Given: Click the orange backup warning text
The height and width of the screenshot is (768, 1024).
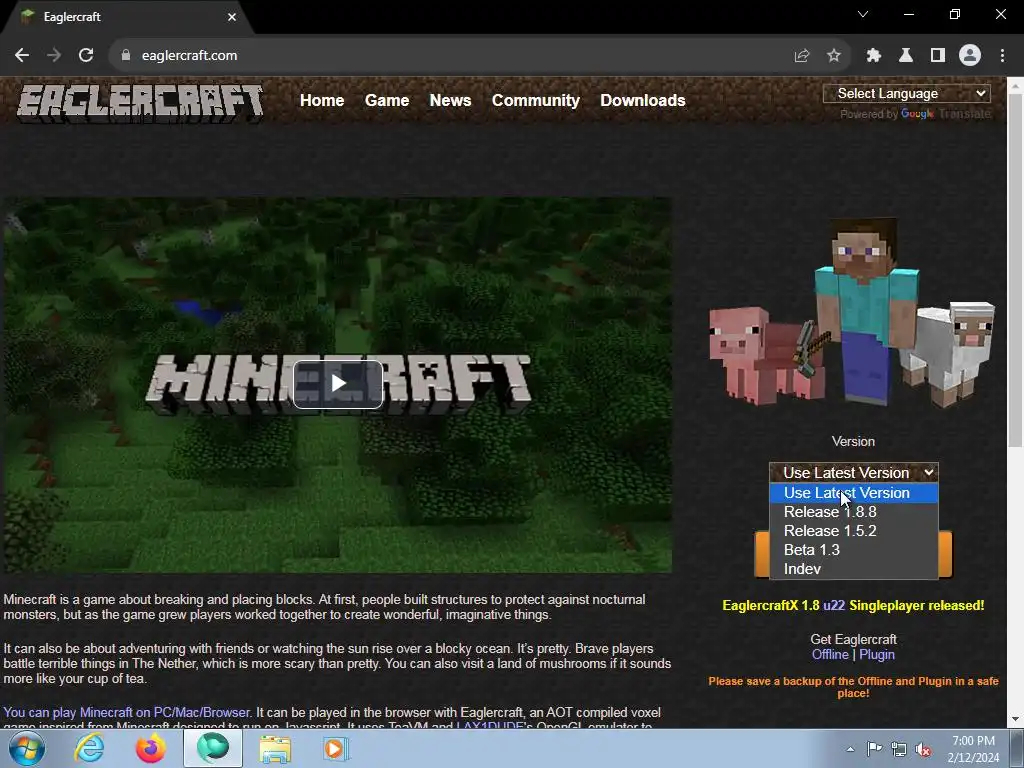Looking at the screenshot, I should [853, 687].
